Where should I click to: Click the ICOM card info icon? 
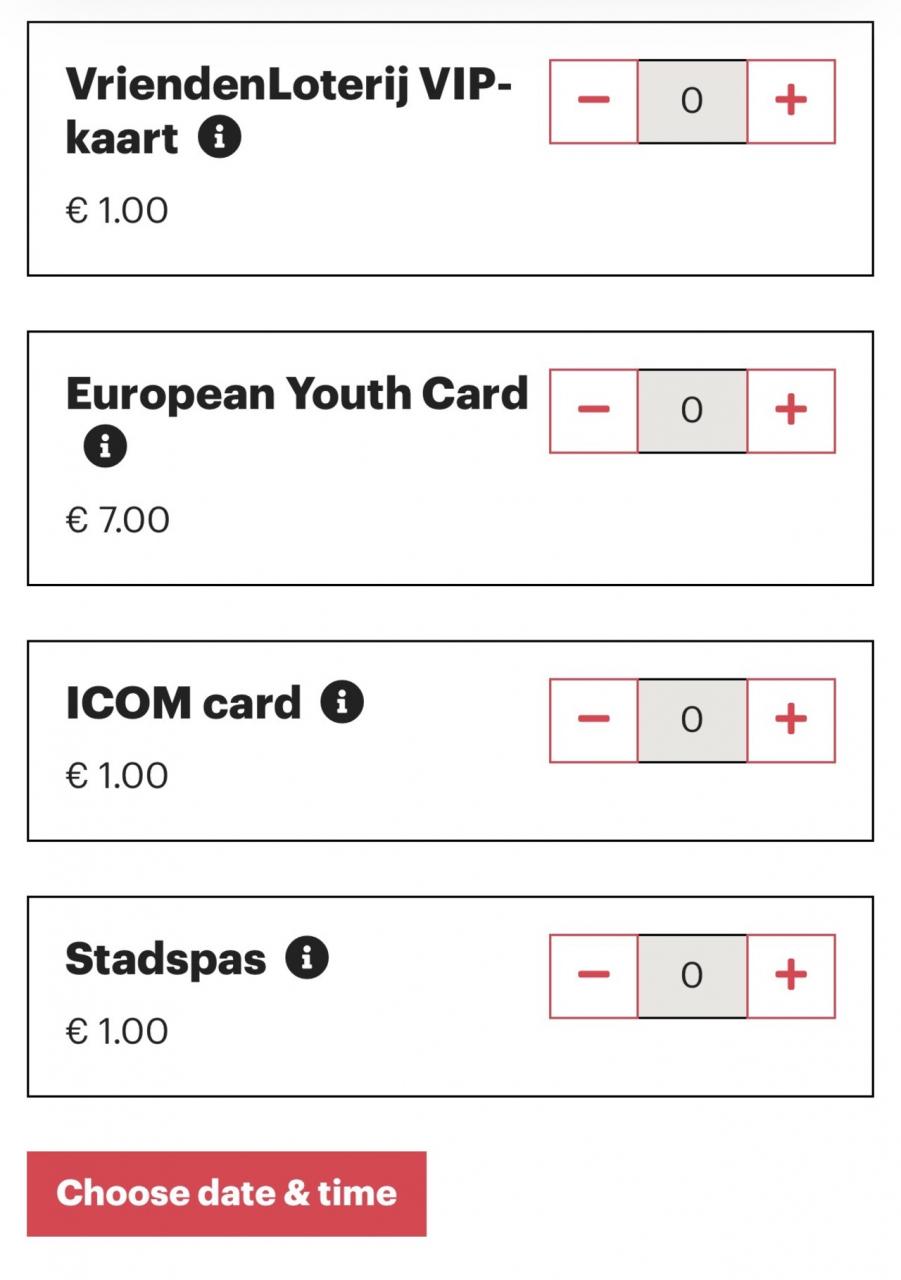342,702
